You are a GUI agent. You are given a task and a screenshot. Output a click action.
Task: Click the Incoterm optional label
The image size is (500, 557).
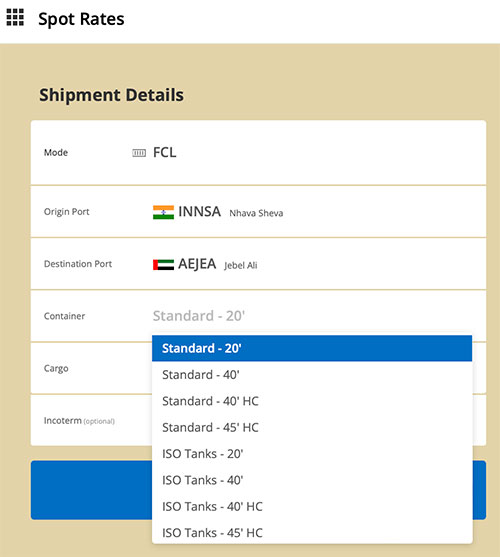79,421
